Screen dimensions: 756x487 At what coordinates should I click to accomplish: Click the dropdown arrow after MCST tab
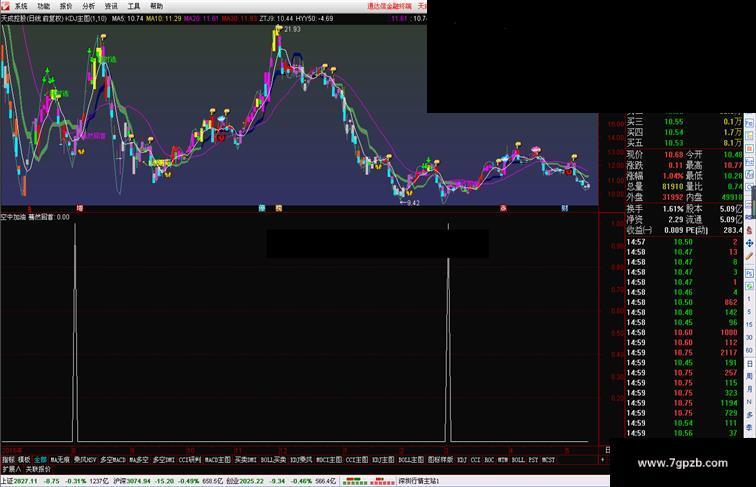tap(602, 460)
